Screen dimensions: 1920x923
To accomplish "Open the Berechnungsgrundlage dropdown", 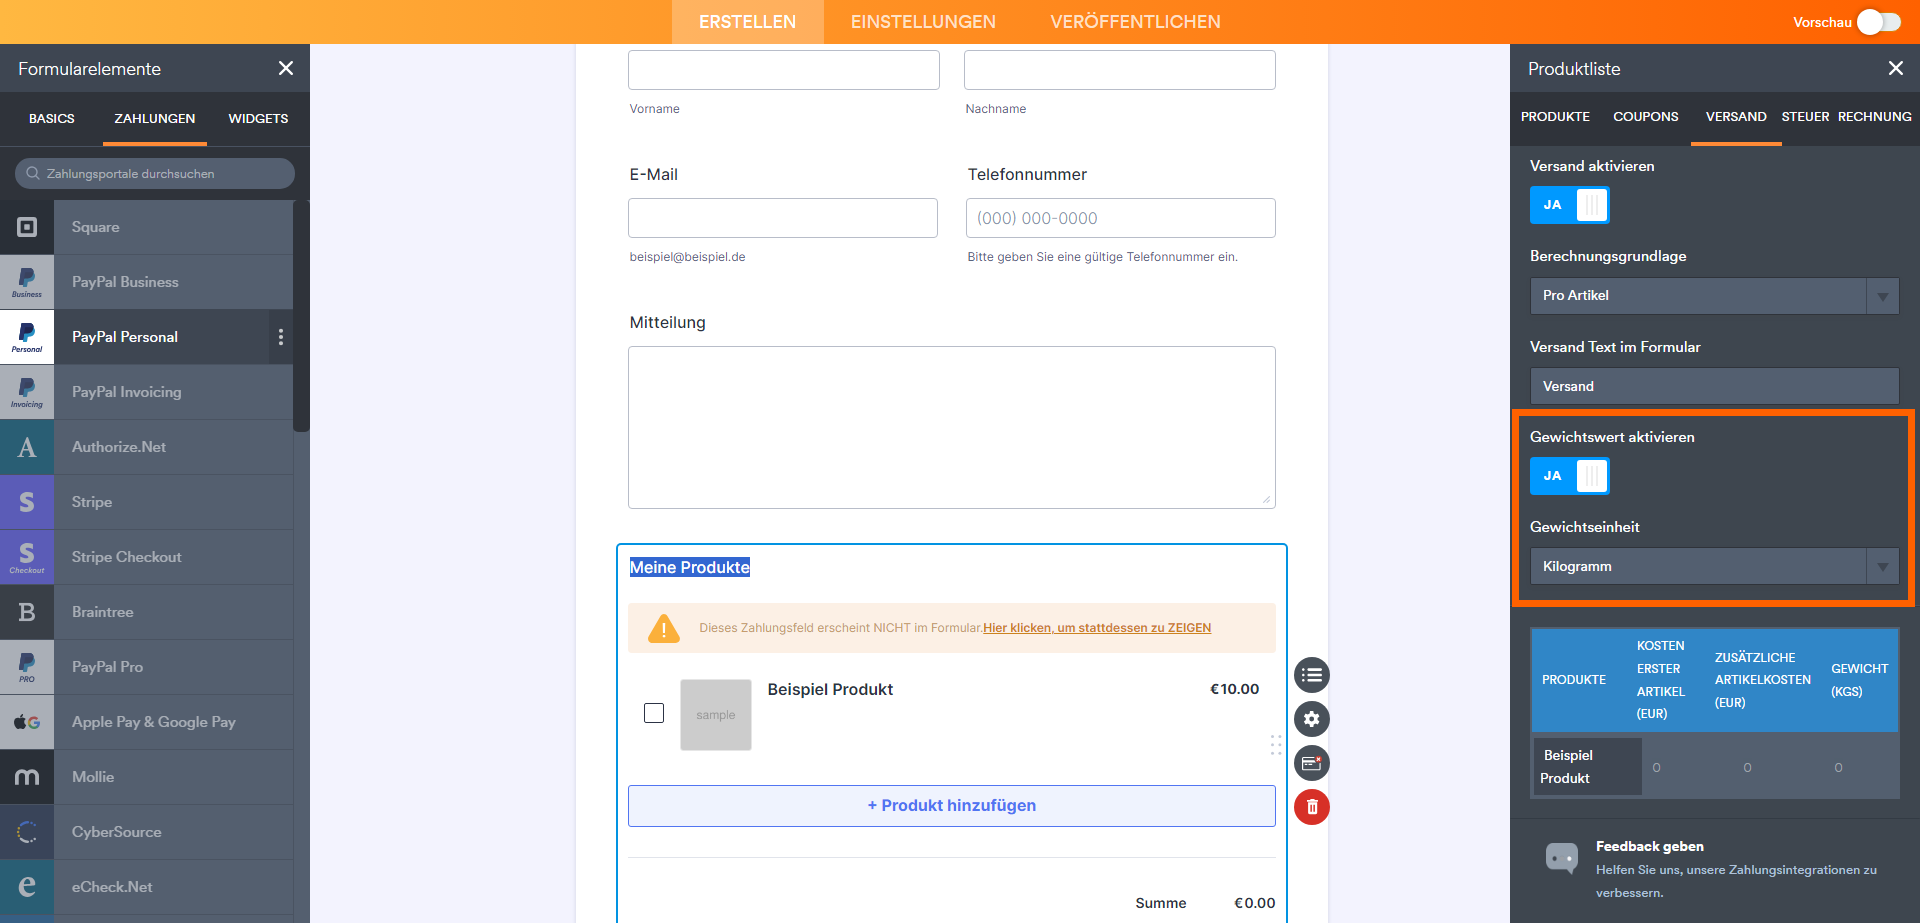I will (1714, 296).
